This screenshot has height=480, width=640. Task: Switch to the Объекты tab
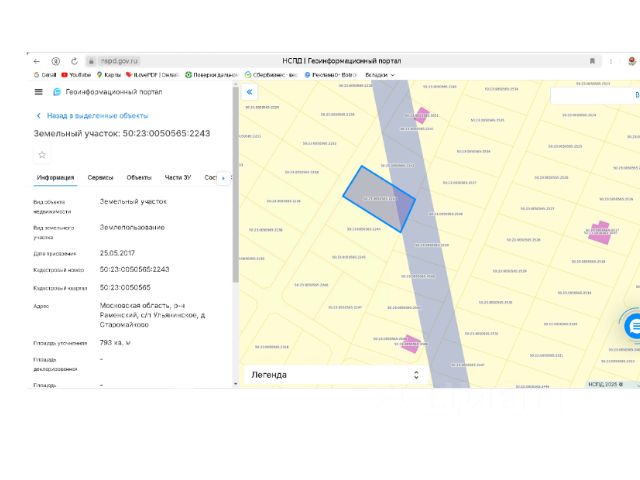139,178
